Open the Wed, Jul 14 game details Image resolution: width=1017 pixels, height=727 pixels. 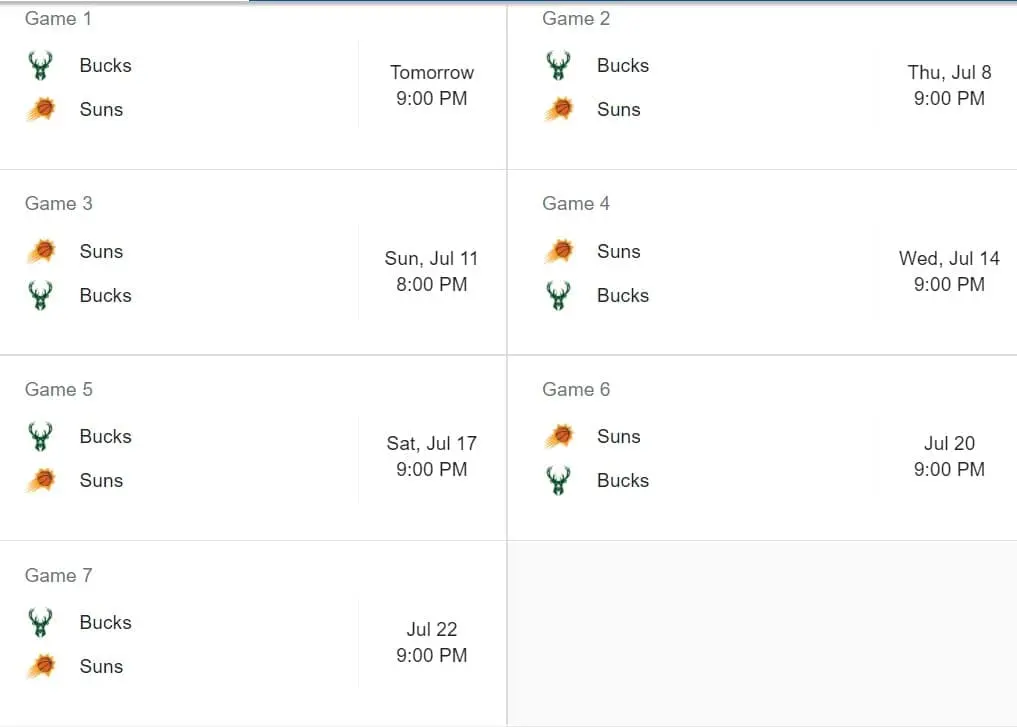tap(949, 271)
